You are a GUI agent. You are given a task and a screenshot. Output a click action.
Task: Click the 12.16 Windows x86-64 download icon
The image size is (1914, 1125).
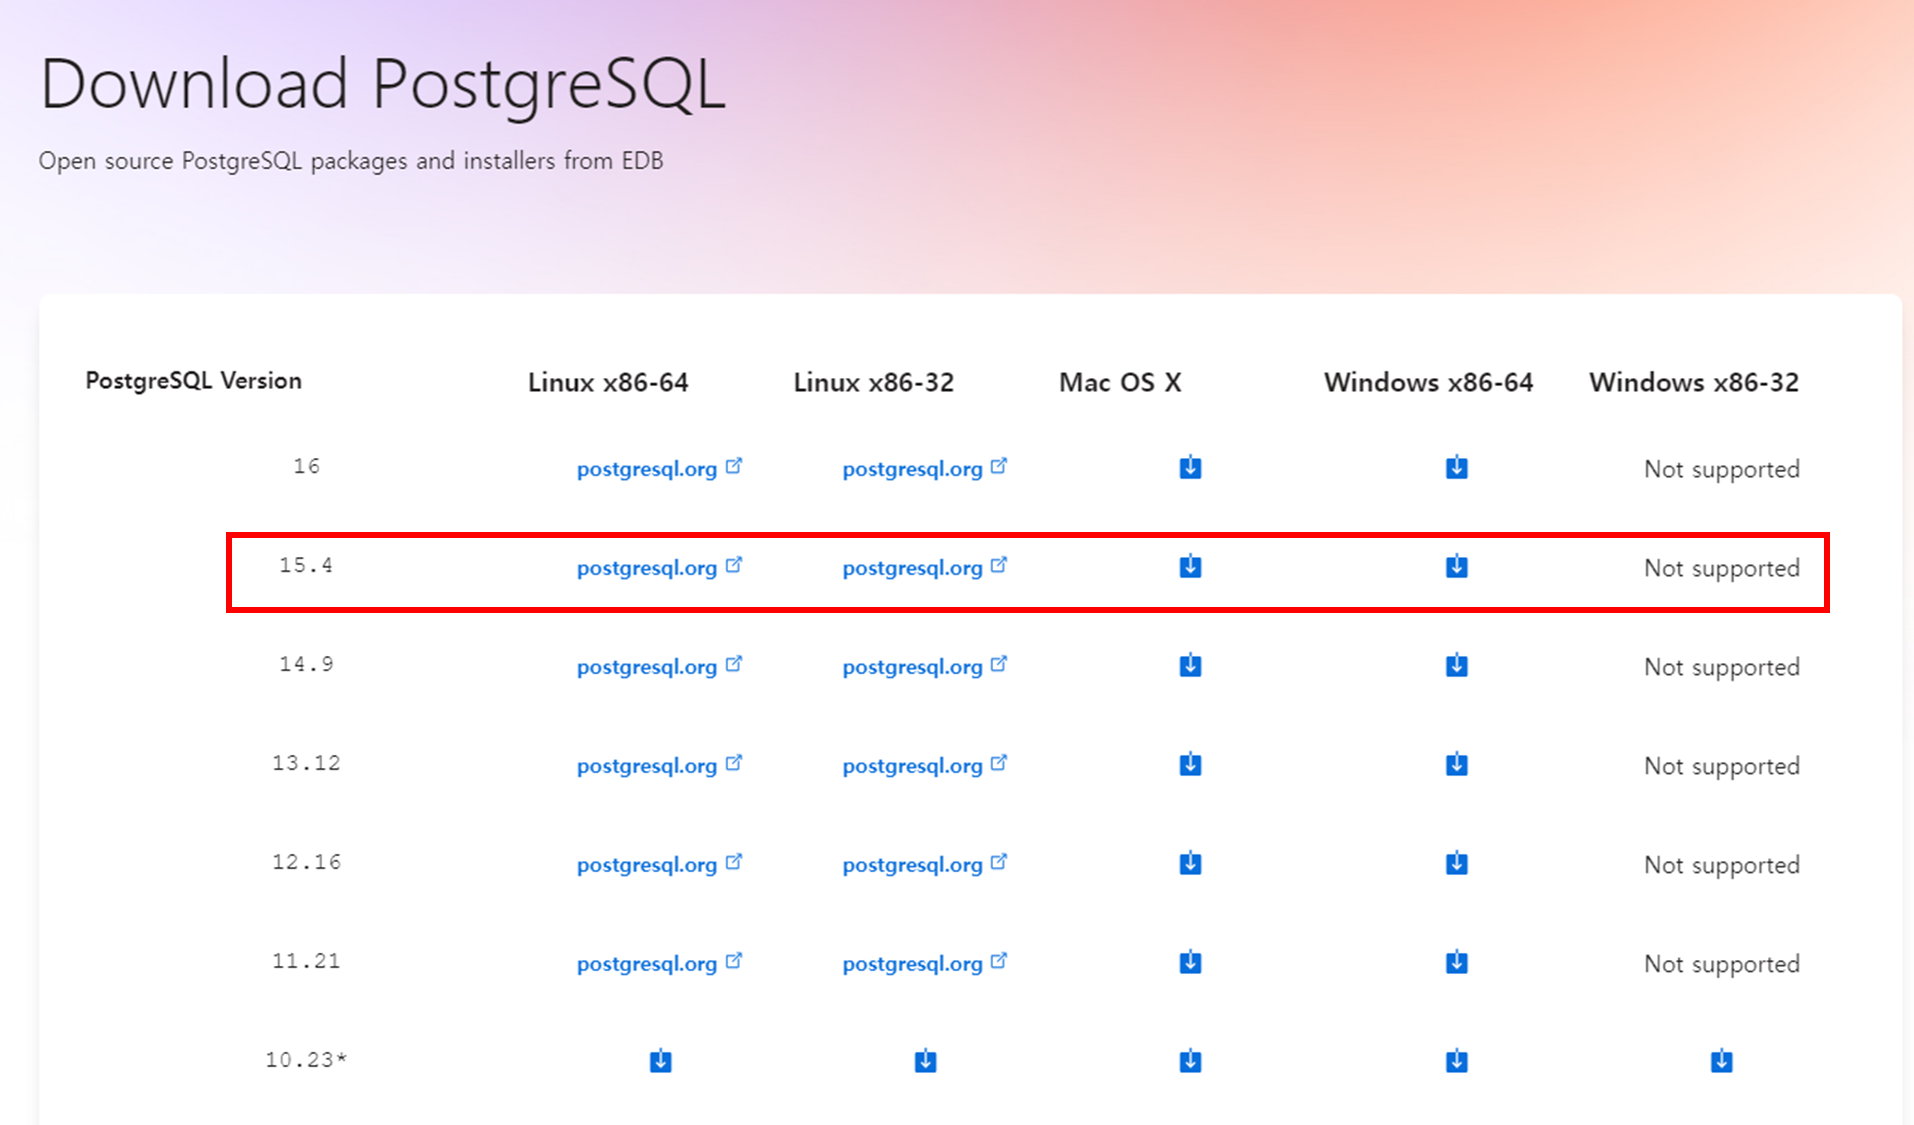1456,863
